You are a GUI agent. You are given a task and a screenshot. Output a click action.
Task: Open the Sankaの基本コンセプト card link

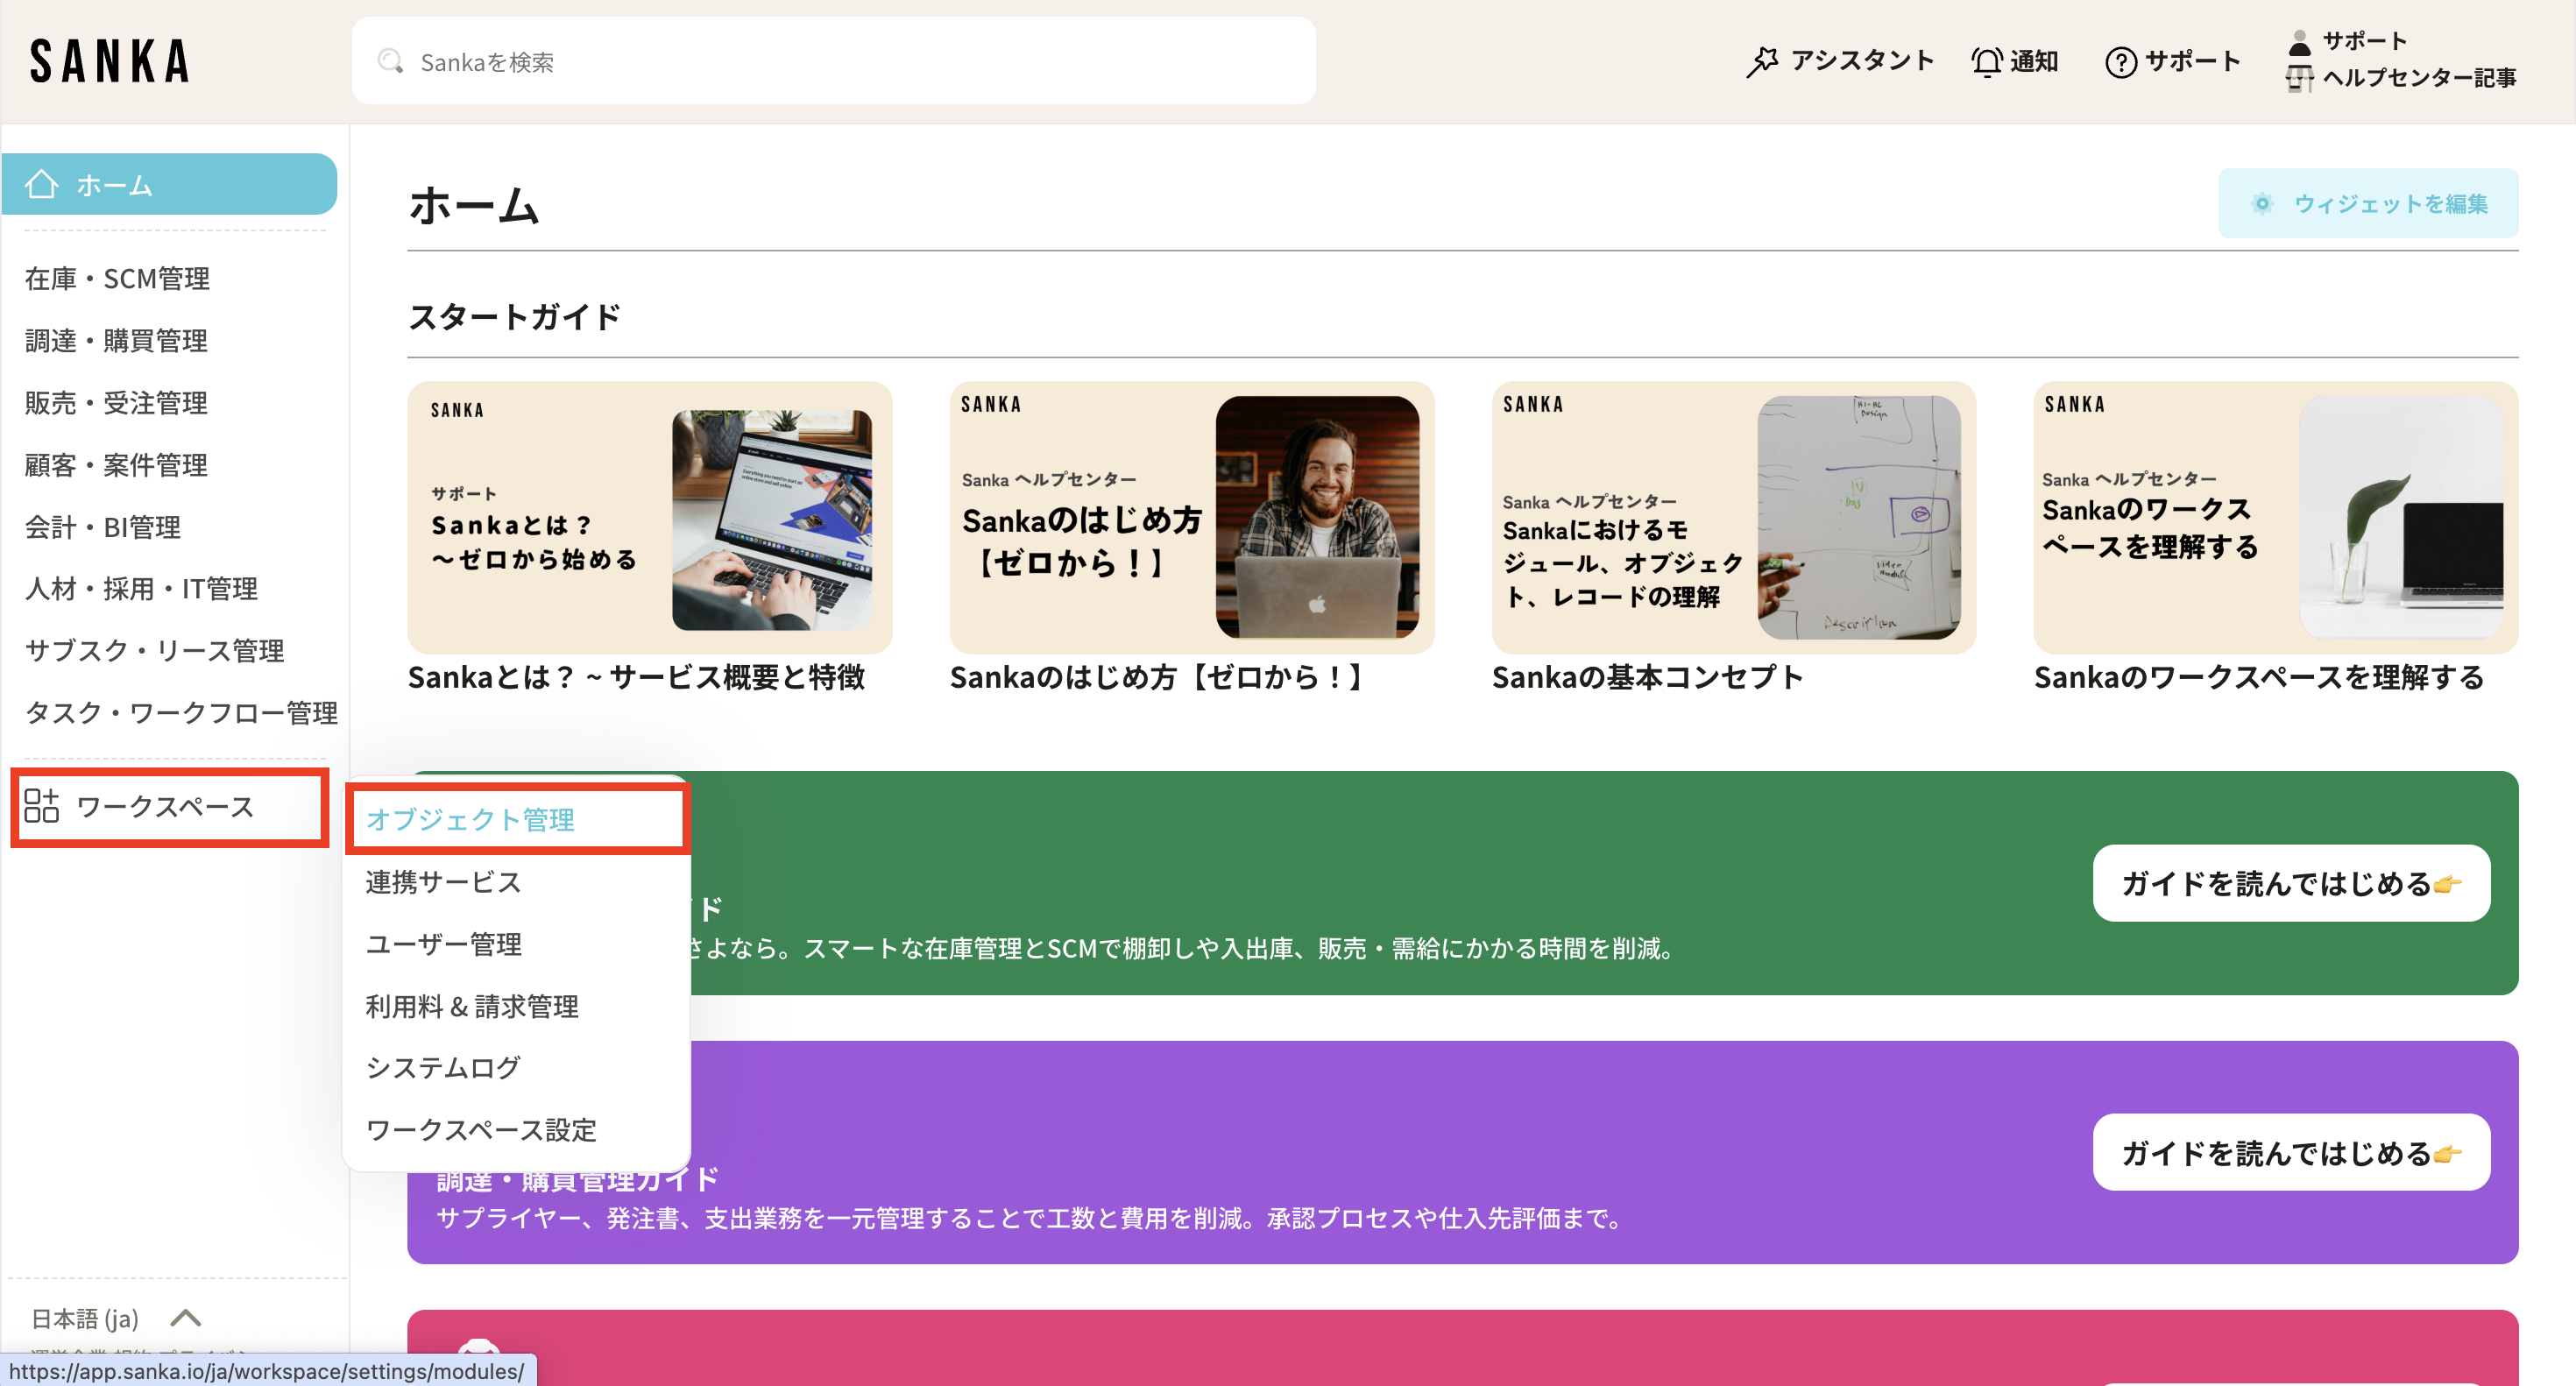1647,678
